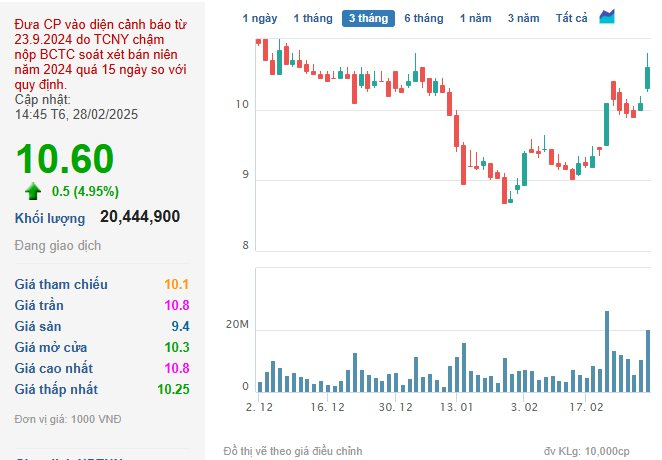The width and height of the screenshot is (662, 460).
Task: Click the Giá sàn label
Action: (x=38, y=326)
